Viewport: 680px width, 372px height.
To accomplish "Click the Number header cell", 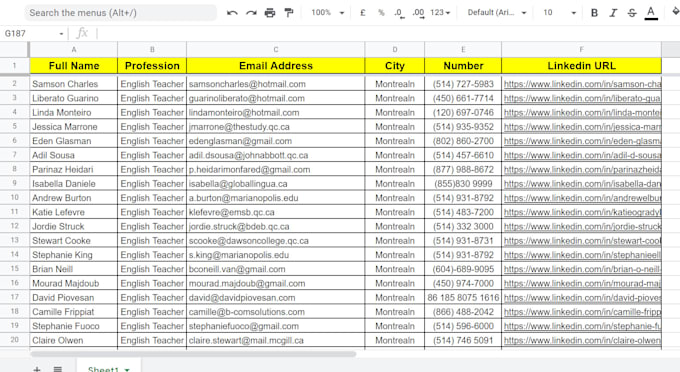I will click(x=463, y=65).
